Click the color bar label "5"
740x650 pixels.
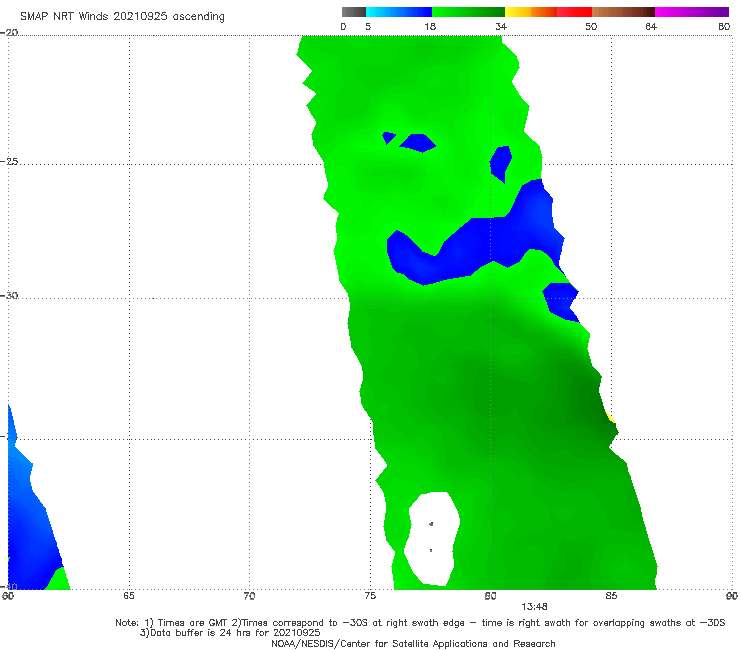368,27
